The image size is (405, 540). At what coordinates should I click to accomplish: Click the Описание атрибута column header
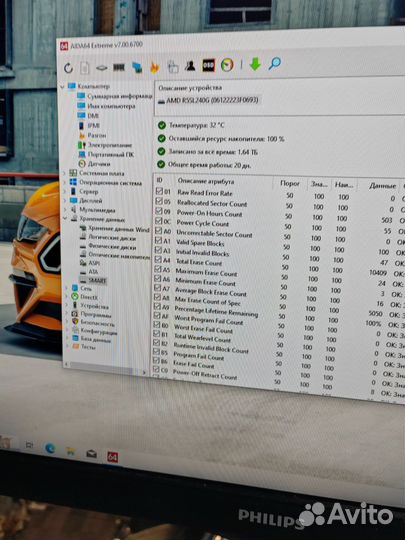(206, 181)
